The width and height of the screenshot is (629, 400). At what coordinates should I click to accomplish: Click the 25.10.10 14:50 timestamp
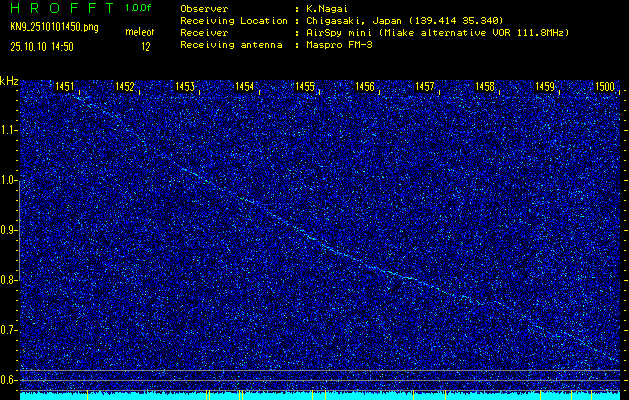coord(40,46)
